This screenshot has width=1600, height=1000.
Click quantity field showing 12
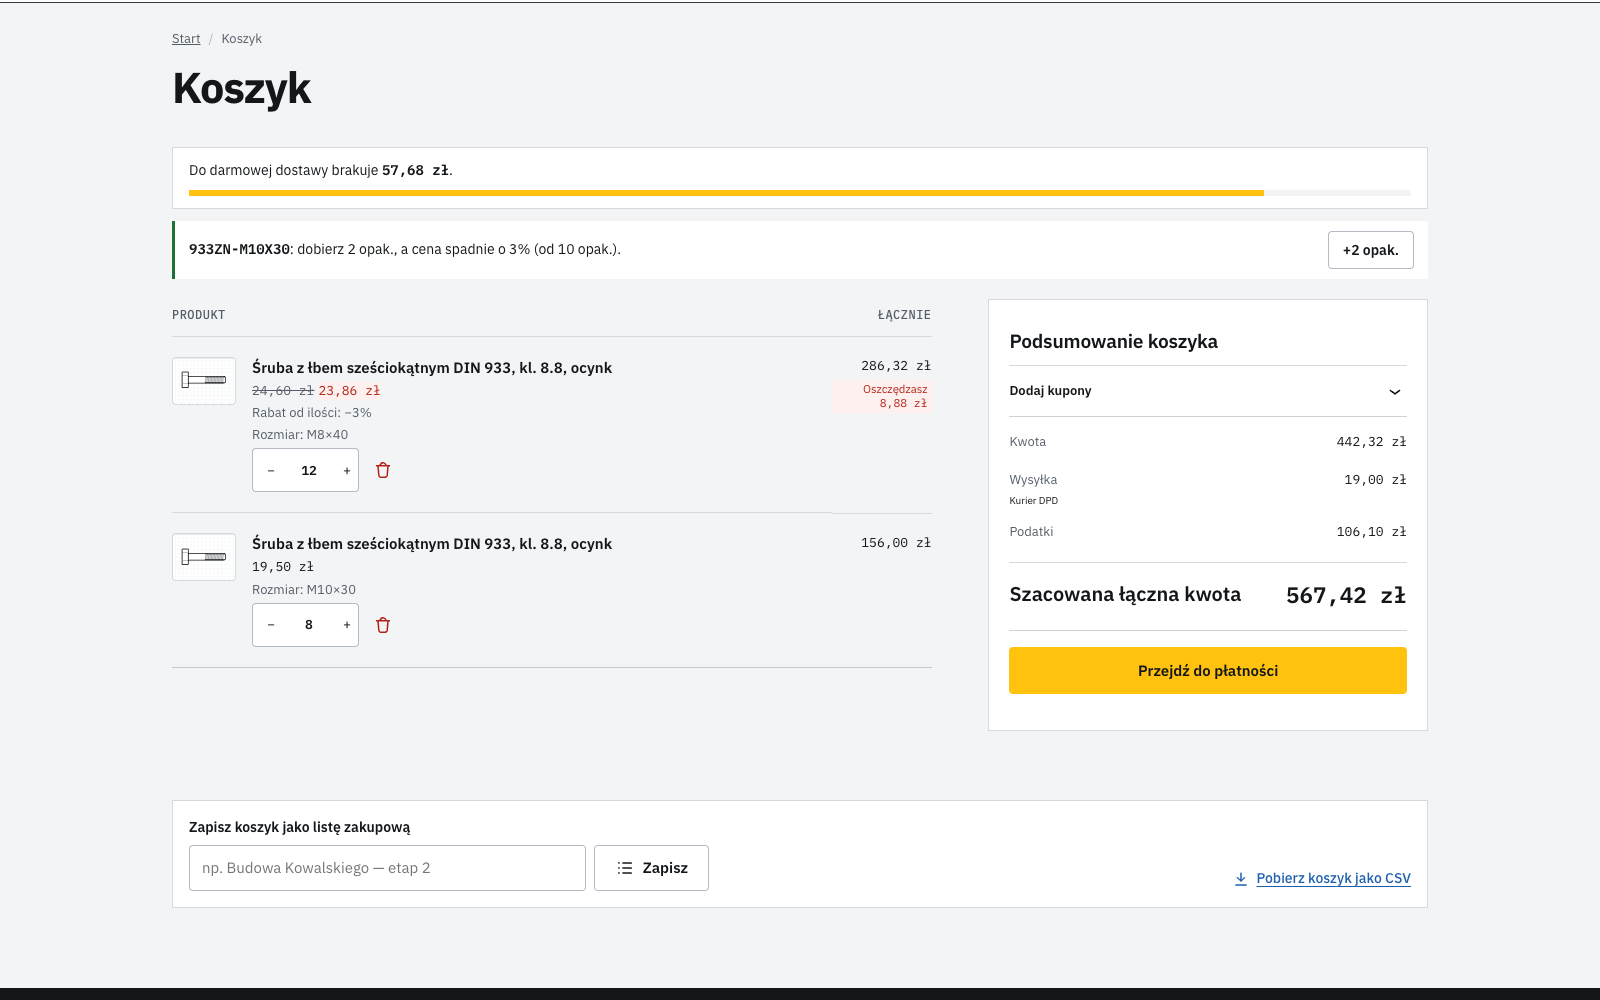pyautogui.click(x=309, y=470)
